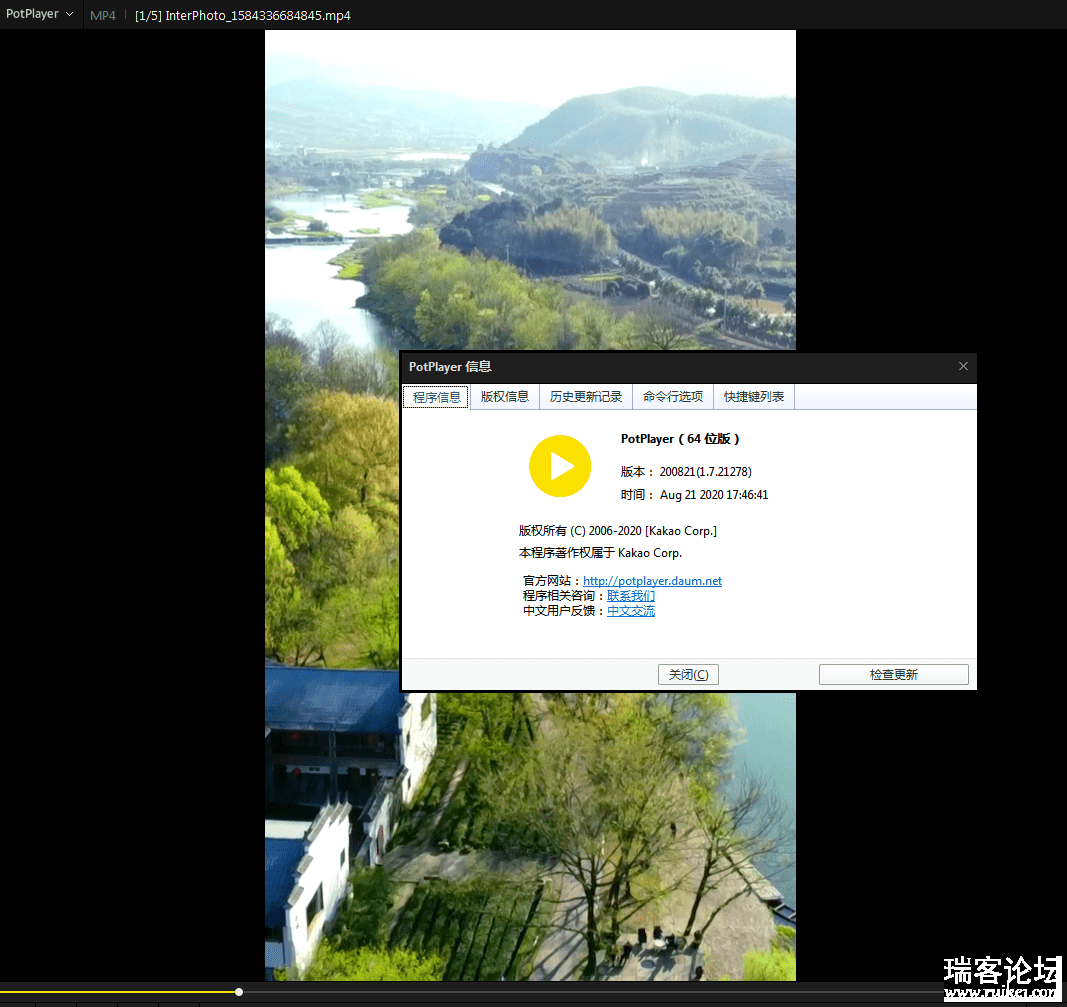Switch to the 快捷键列表 tab
The height and width of the screenshot is (1007, 1067).
click(x=754, y=397)
